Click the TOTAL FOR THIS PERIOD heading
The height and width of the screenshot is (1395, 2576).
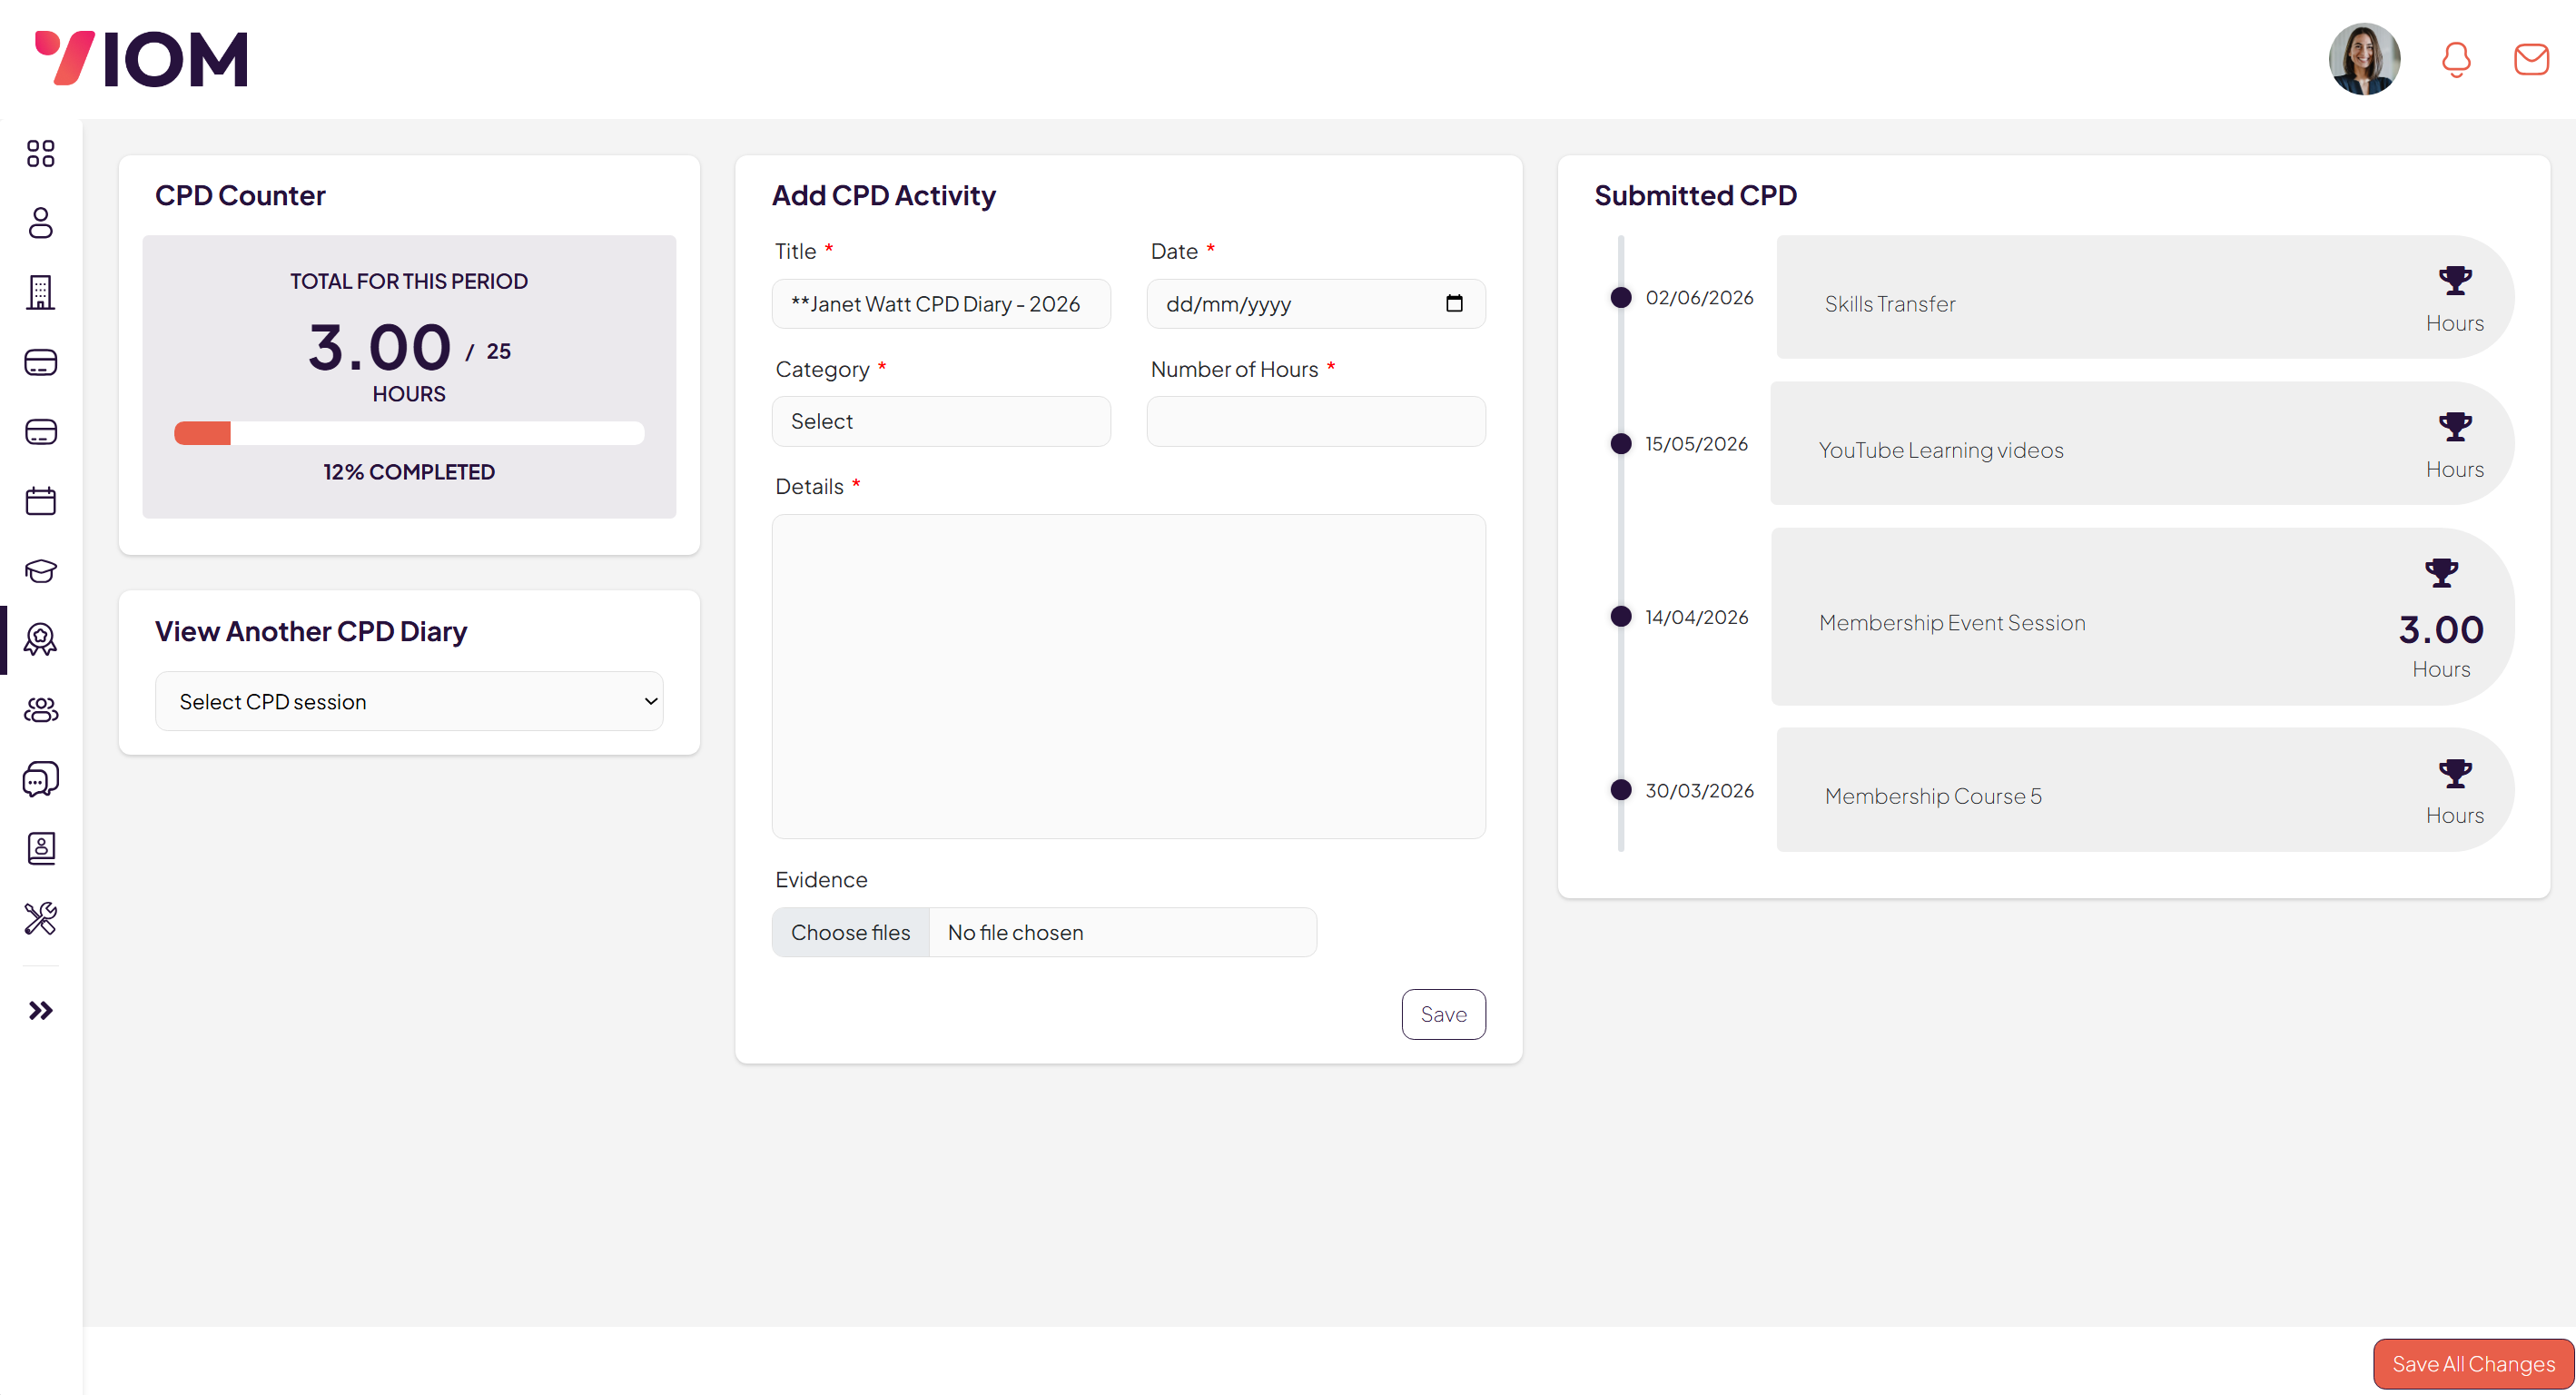pyautogui.click(x=409, y=282)
